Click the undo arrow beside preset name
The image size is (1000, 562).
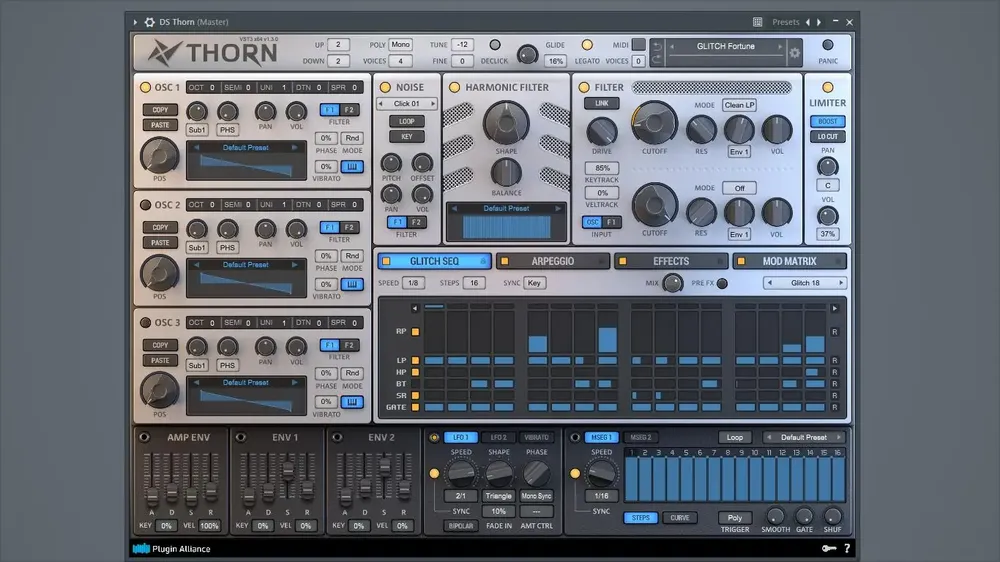pyautogui.click(x=657, y=47)
